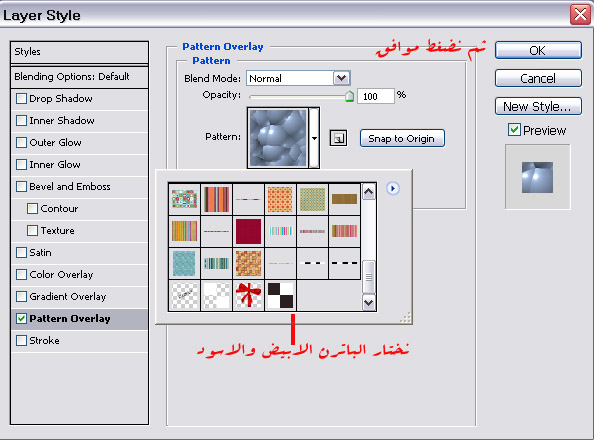
Task: Select the teal textured pattern thumbnail
Action: click(x=184, y=263)
